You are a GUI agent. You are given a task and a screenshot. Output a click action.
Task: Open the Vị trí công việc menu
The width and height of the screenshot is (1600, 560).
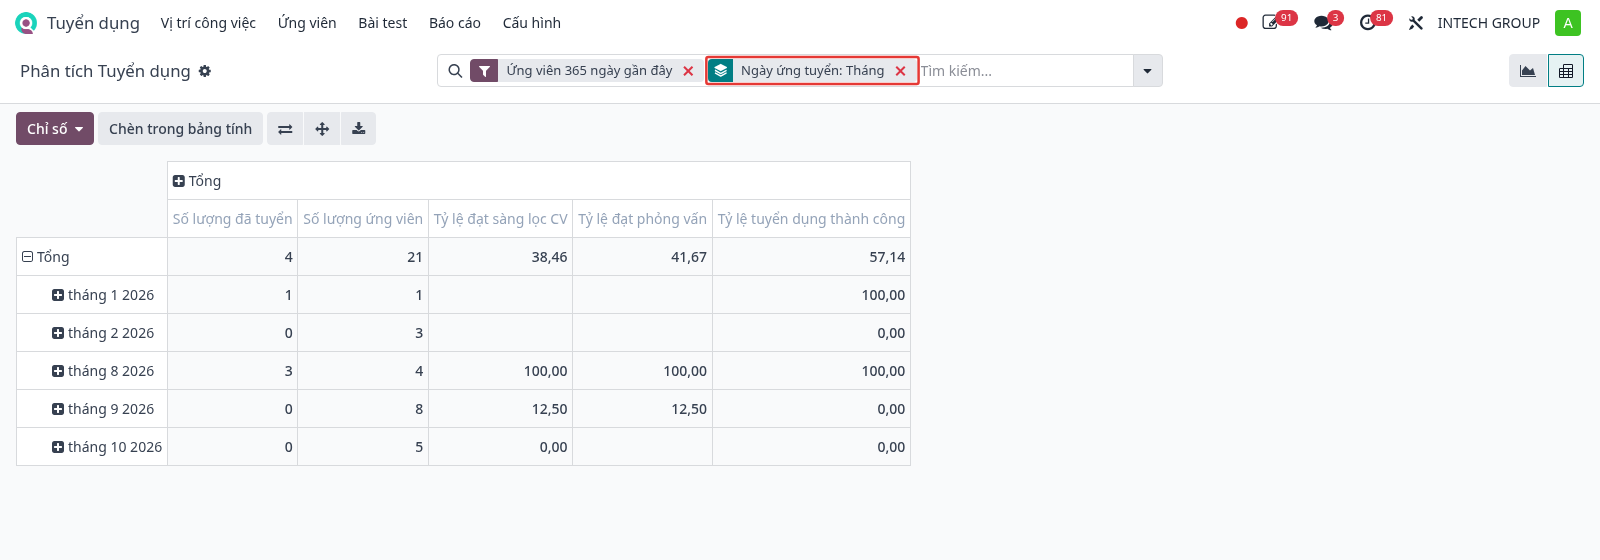tap(208, 23)
